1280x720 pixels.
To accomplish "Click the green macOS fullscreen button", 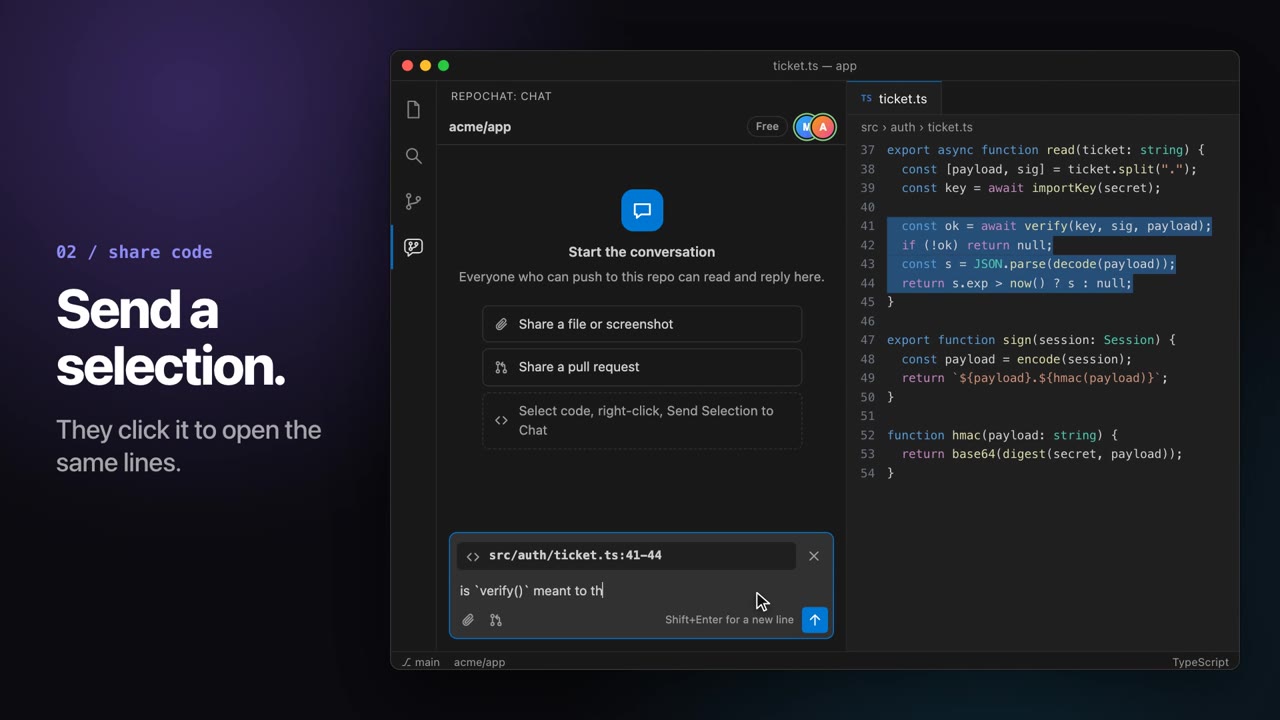I will pyautogui.click(x=443, y=66).
